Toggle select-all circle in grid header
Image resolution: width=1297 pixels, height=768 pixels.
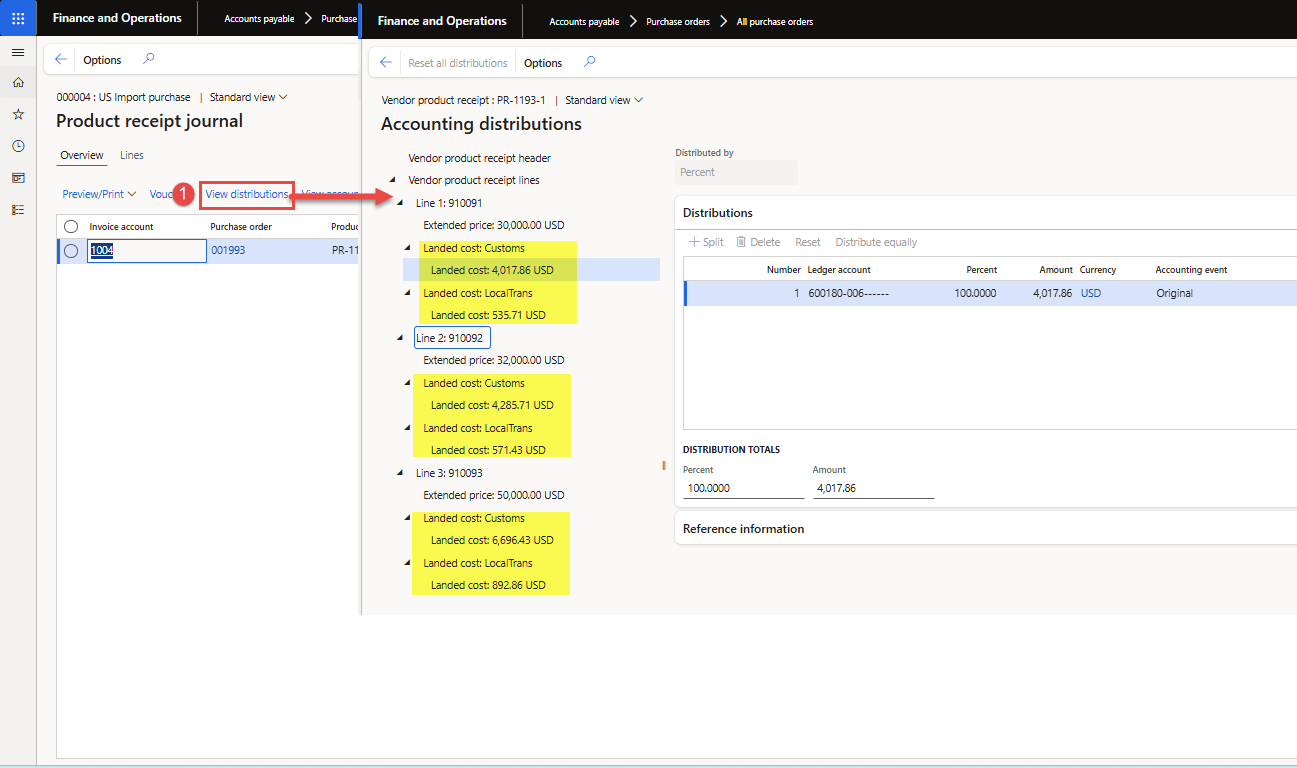(x=71, y=227)
